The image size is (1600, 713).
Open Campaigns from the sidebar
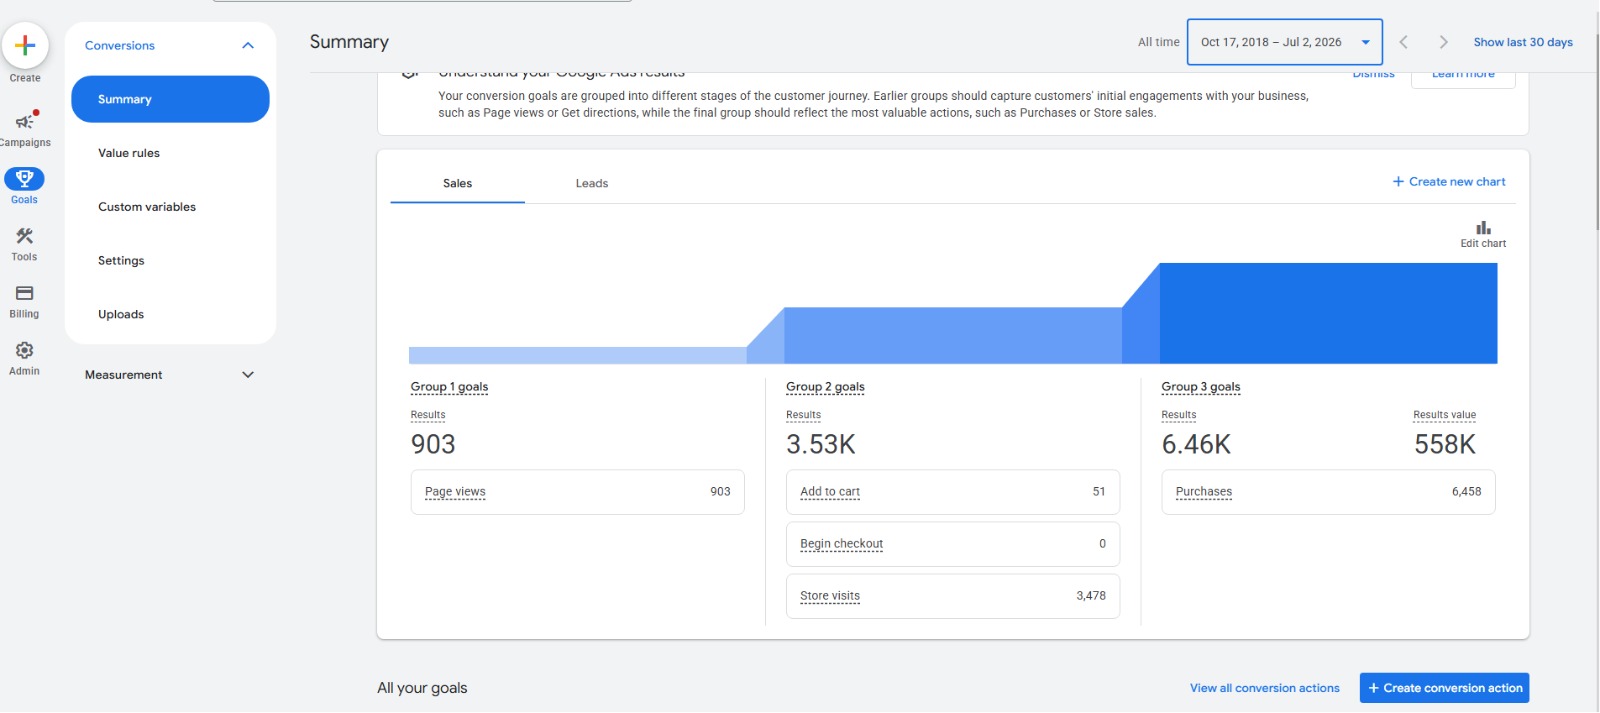tap(25, 128)
